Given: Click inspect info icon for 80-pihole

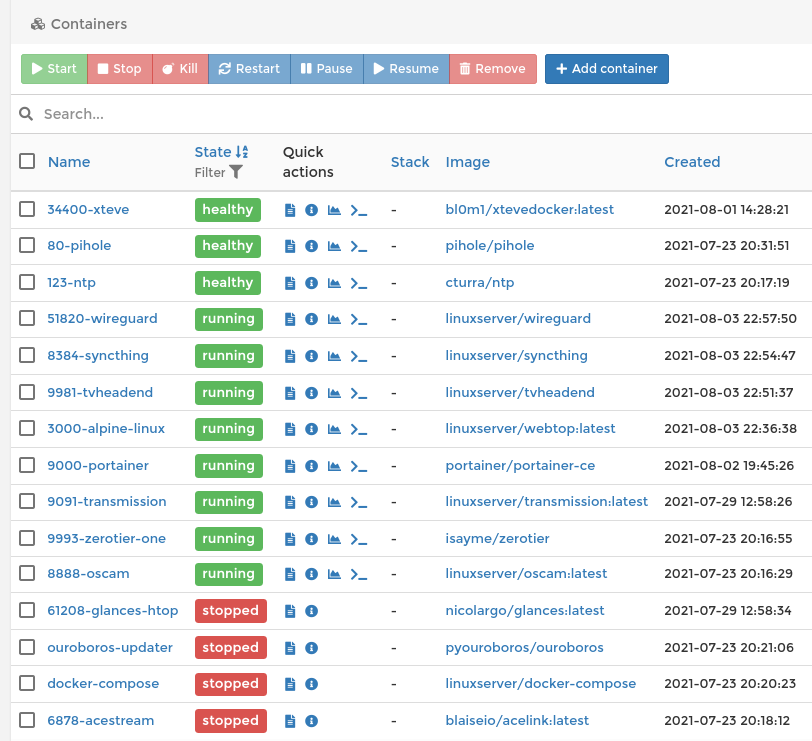Looking at the screenshot, I should (x=311, y=246).
